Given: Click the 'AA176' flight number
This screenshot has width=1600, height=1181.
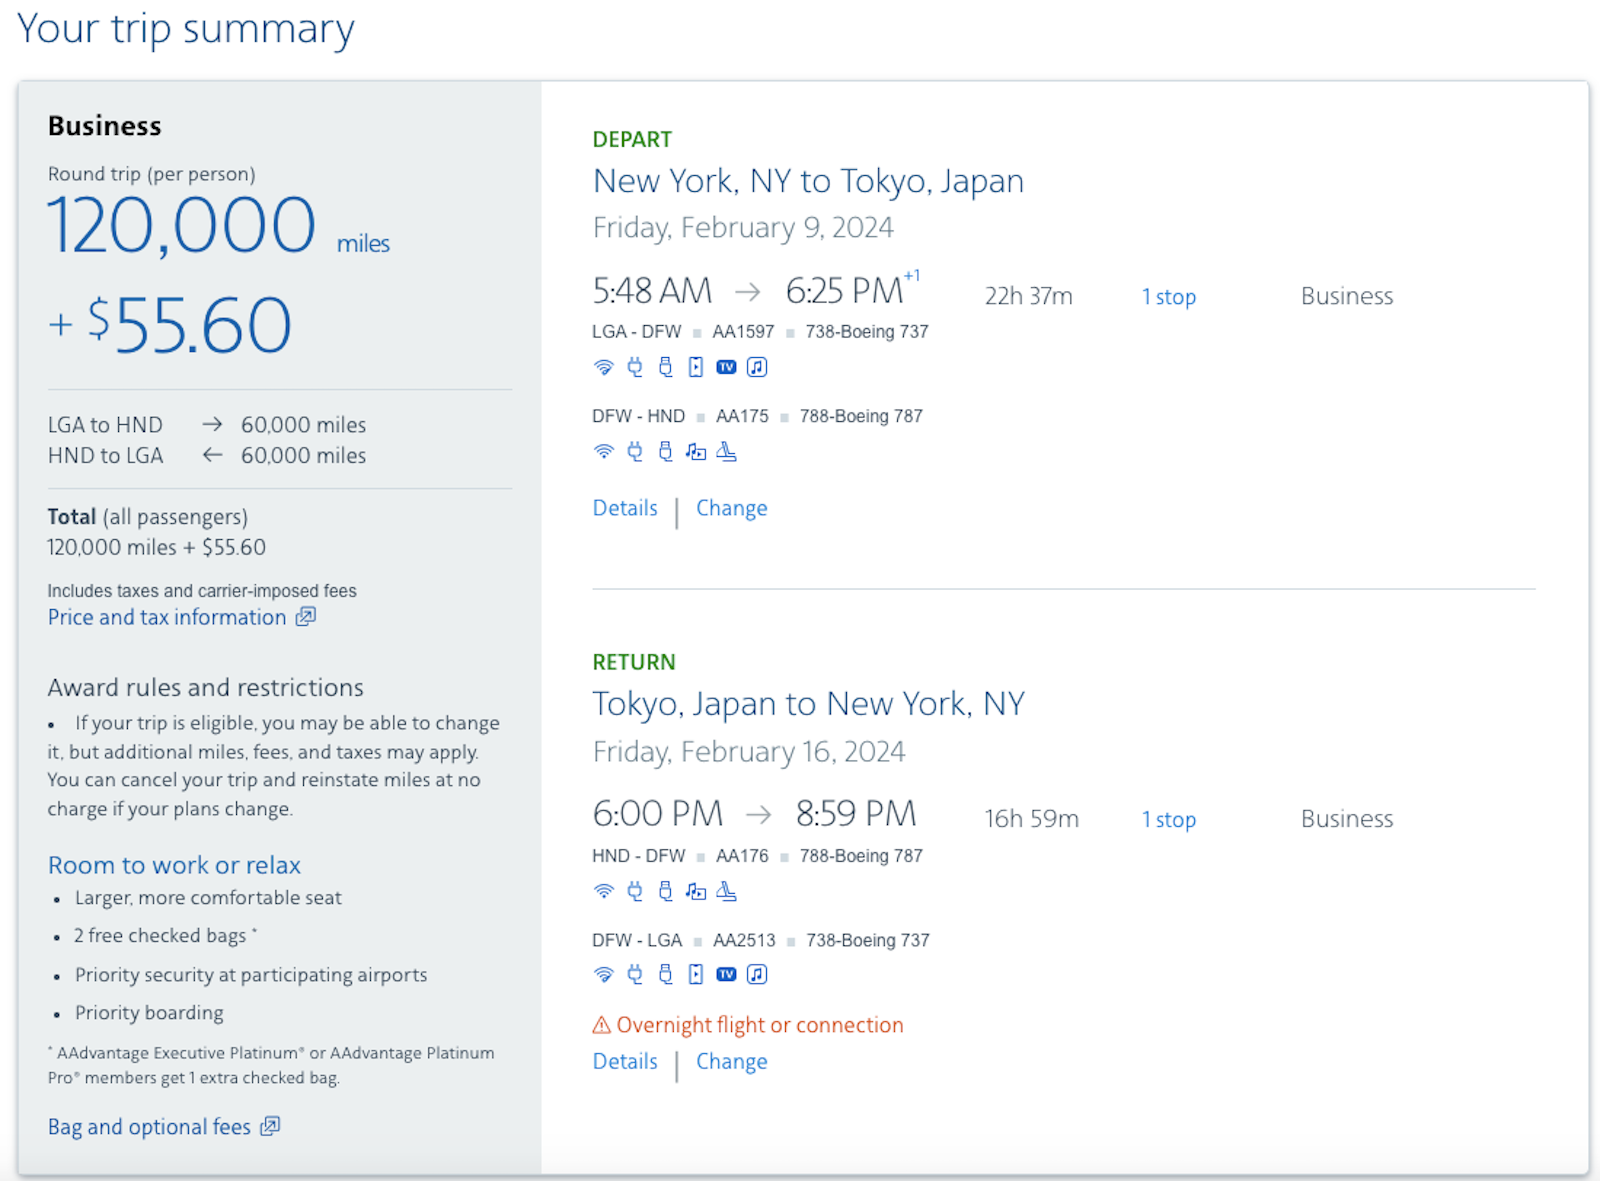Looking at the screenshot, I should [x=742, y=856].
